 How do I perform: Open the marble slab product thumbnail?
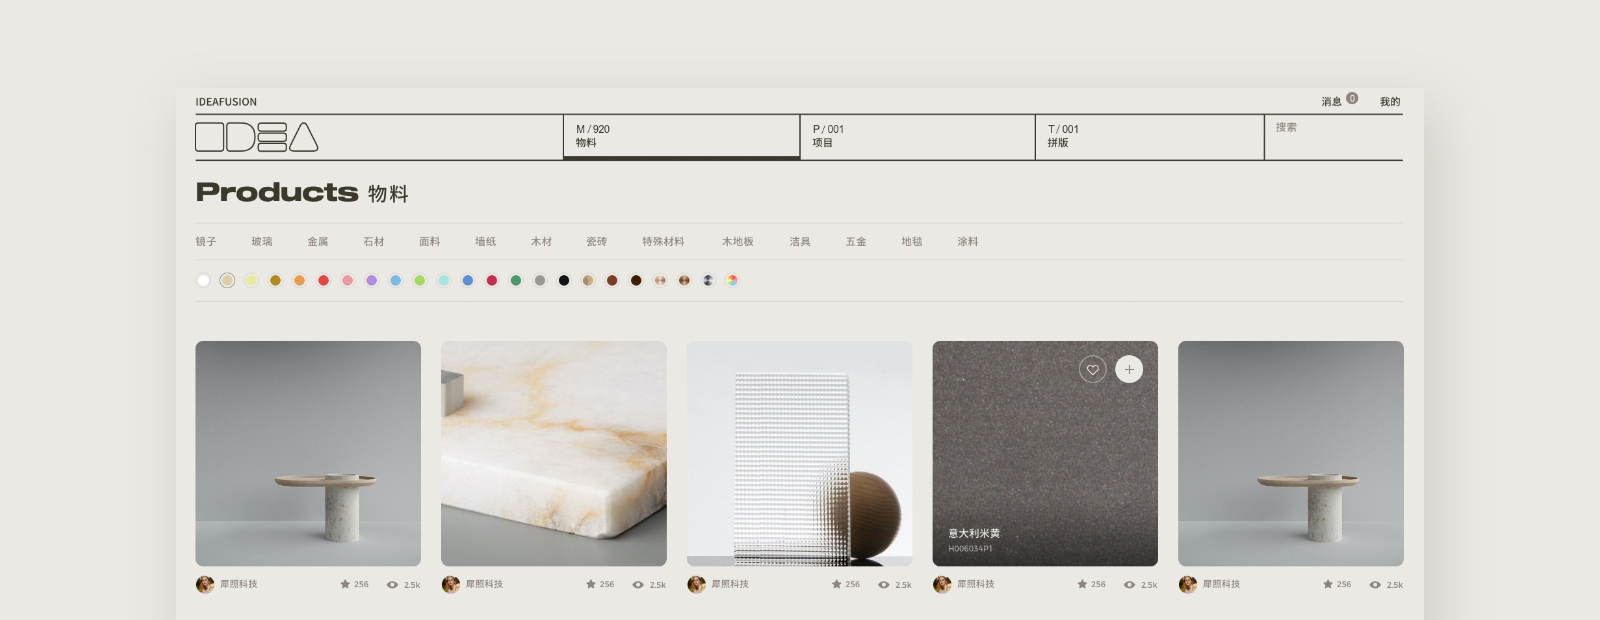point(554,454)
